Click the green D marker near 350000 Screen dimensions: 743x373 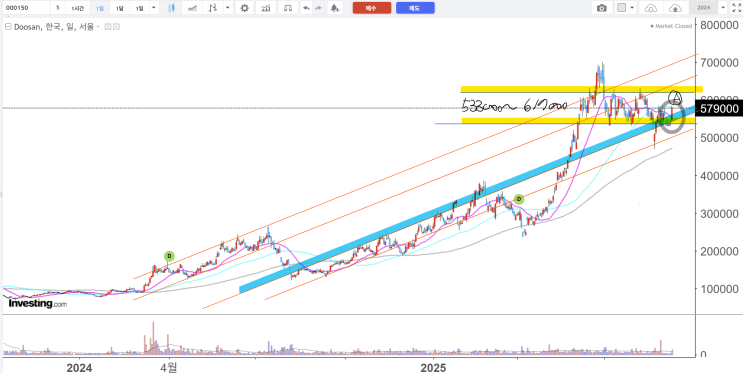point(518,199)
